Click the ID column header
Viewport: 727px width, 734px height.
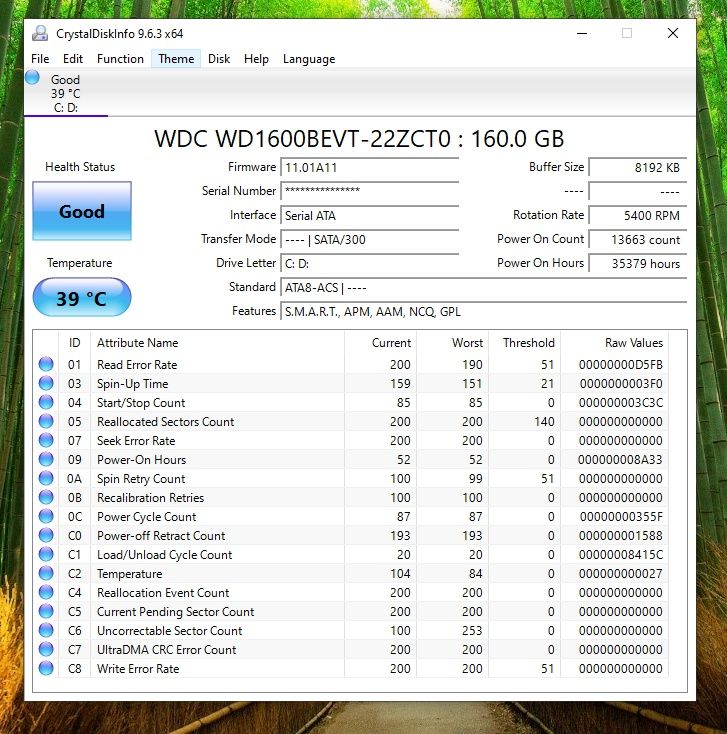pyautogui.click(x=74, y=343)
